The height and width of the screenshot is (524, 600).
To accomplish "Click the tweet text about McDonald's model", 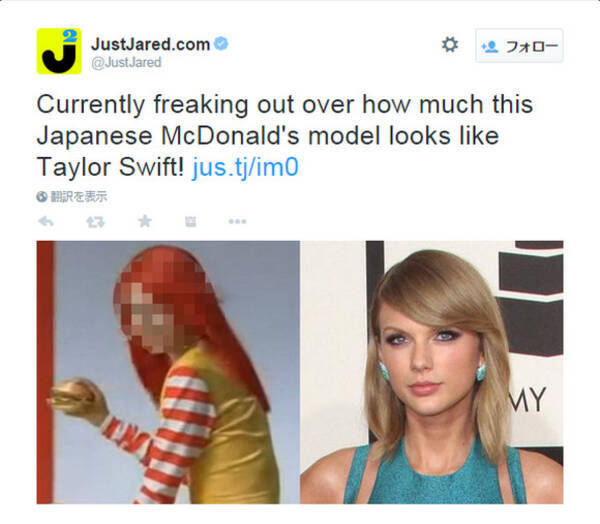I will pyautogui.click(x=285, y=135).
